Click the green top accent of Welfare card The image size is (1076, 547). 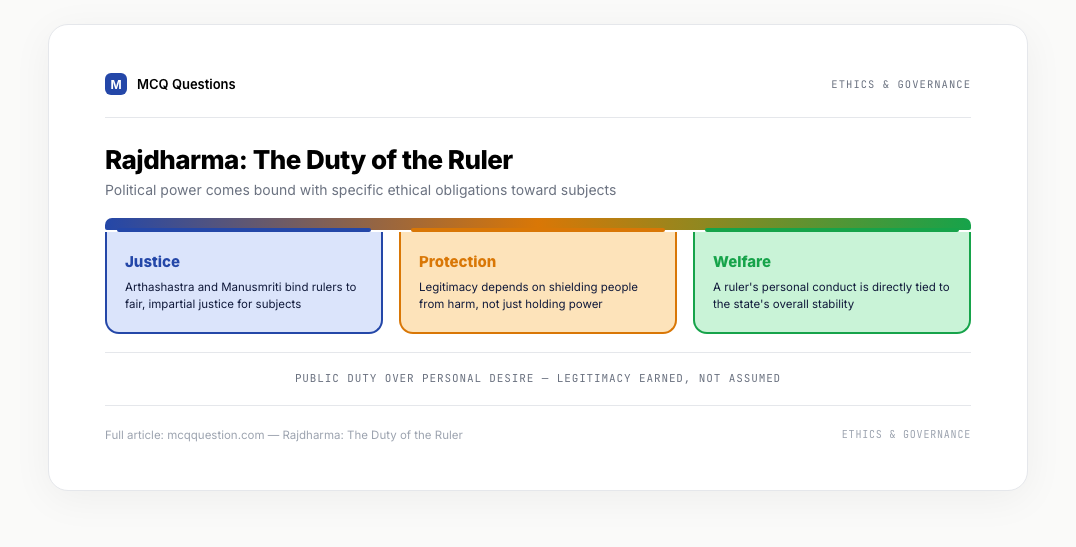click(x=832, y=230)
